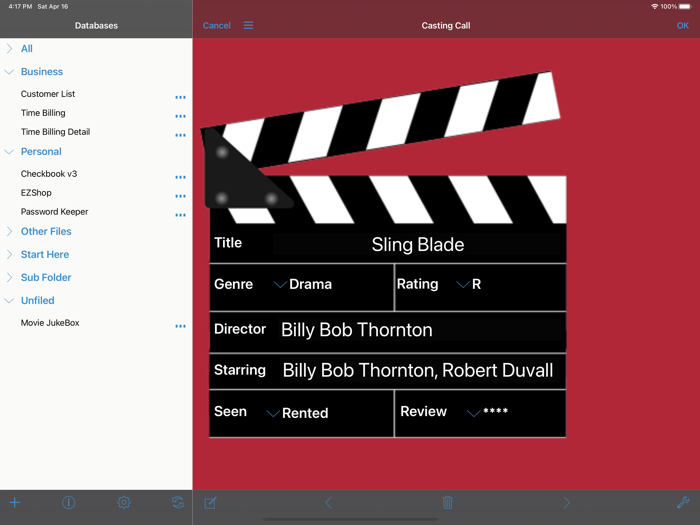Edit the Director field
The image size is (700, 525).
tap(421, 330)
